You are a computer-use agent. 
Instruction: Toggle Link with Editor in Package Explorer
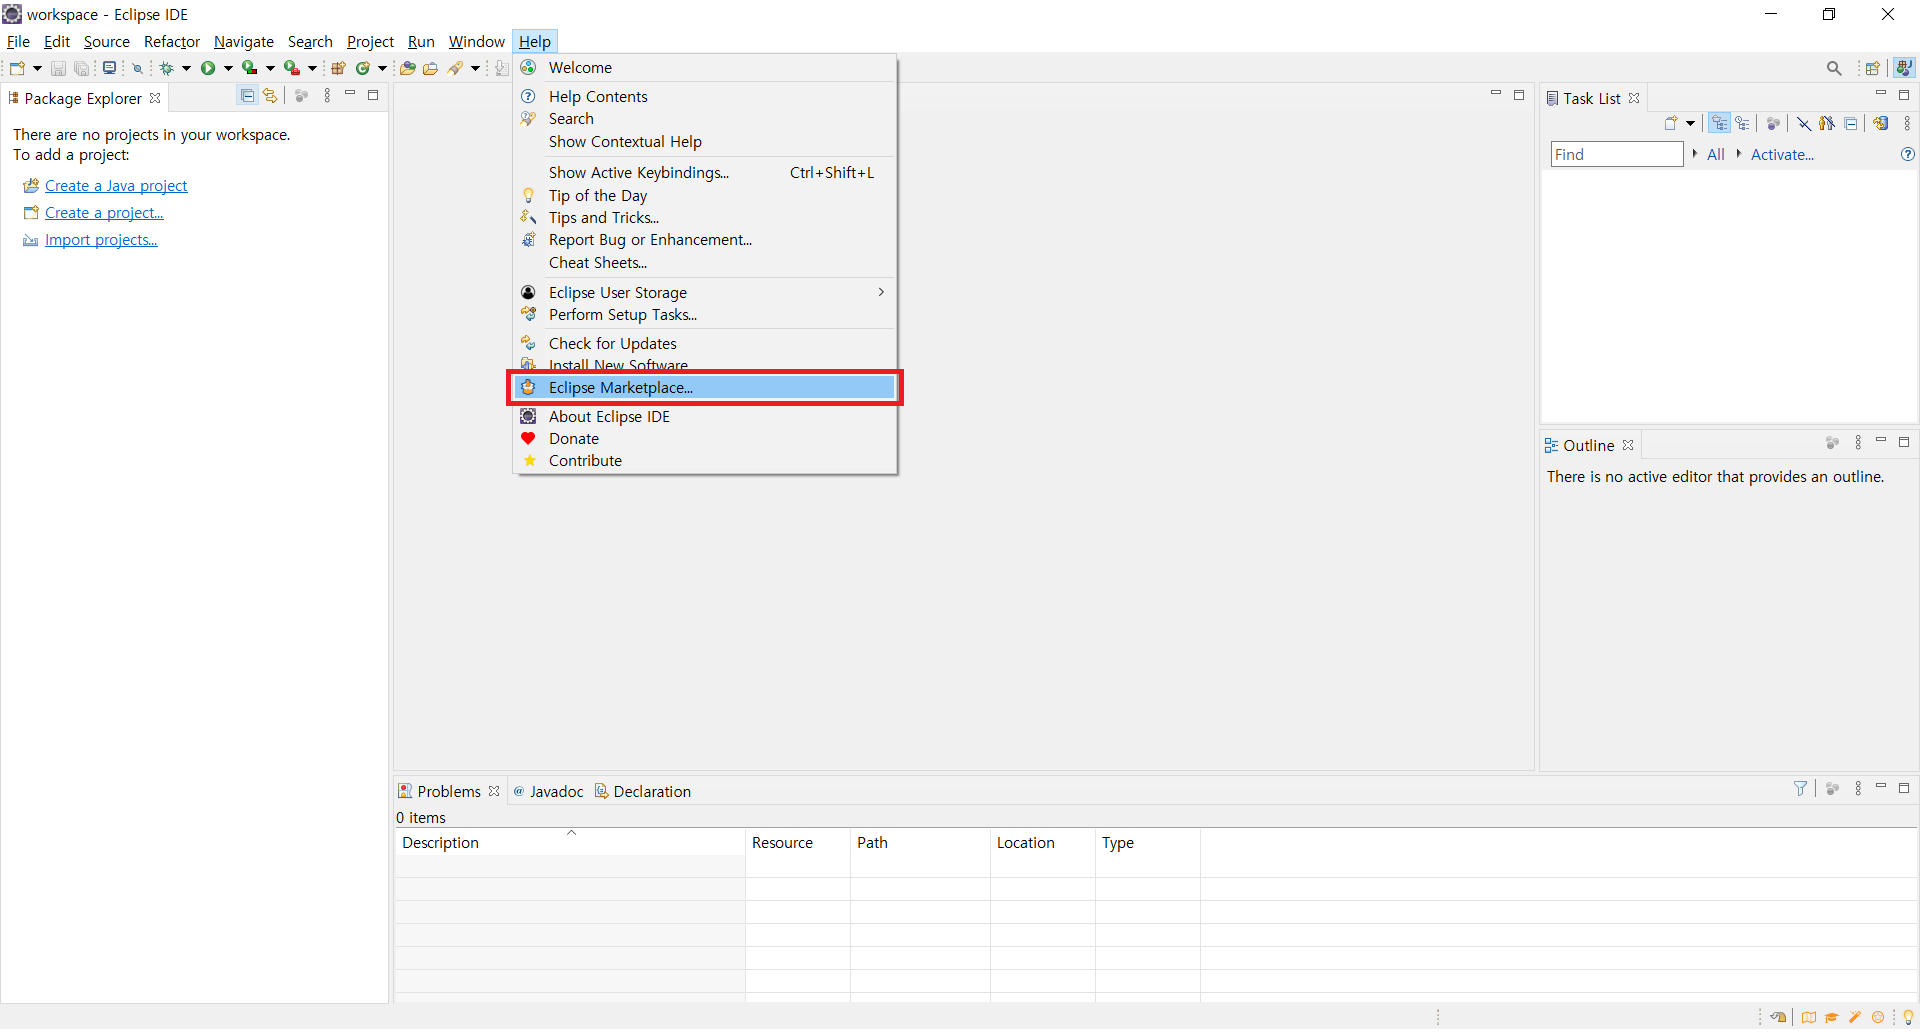pos(270,96)
